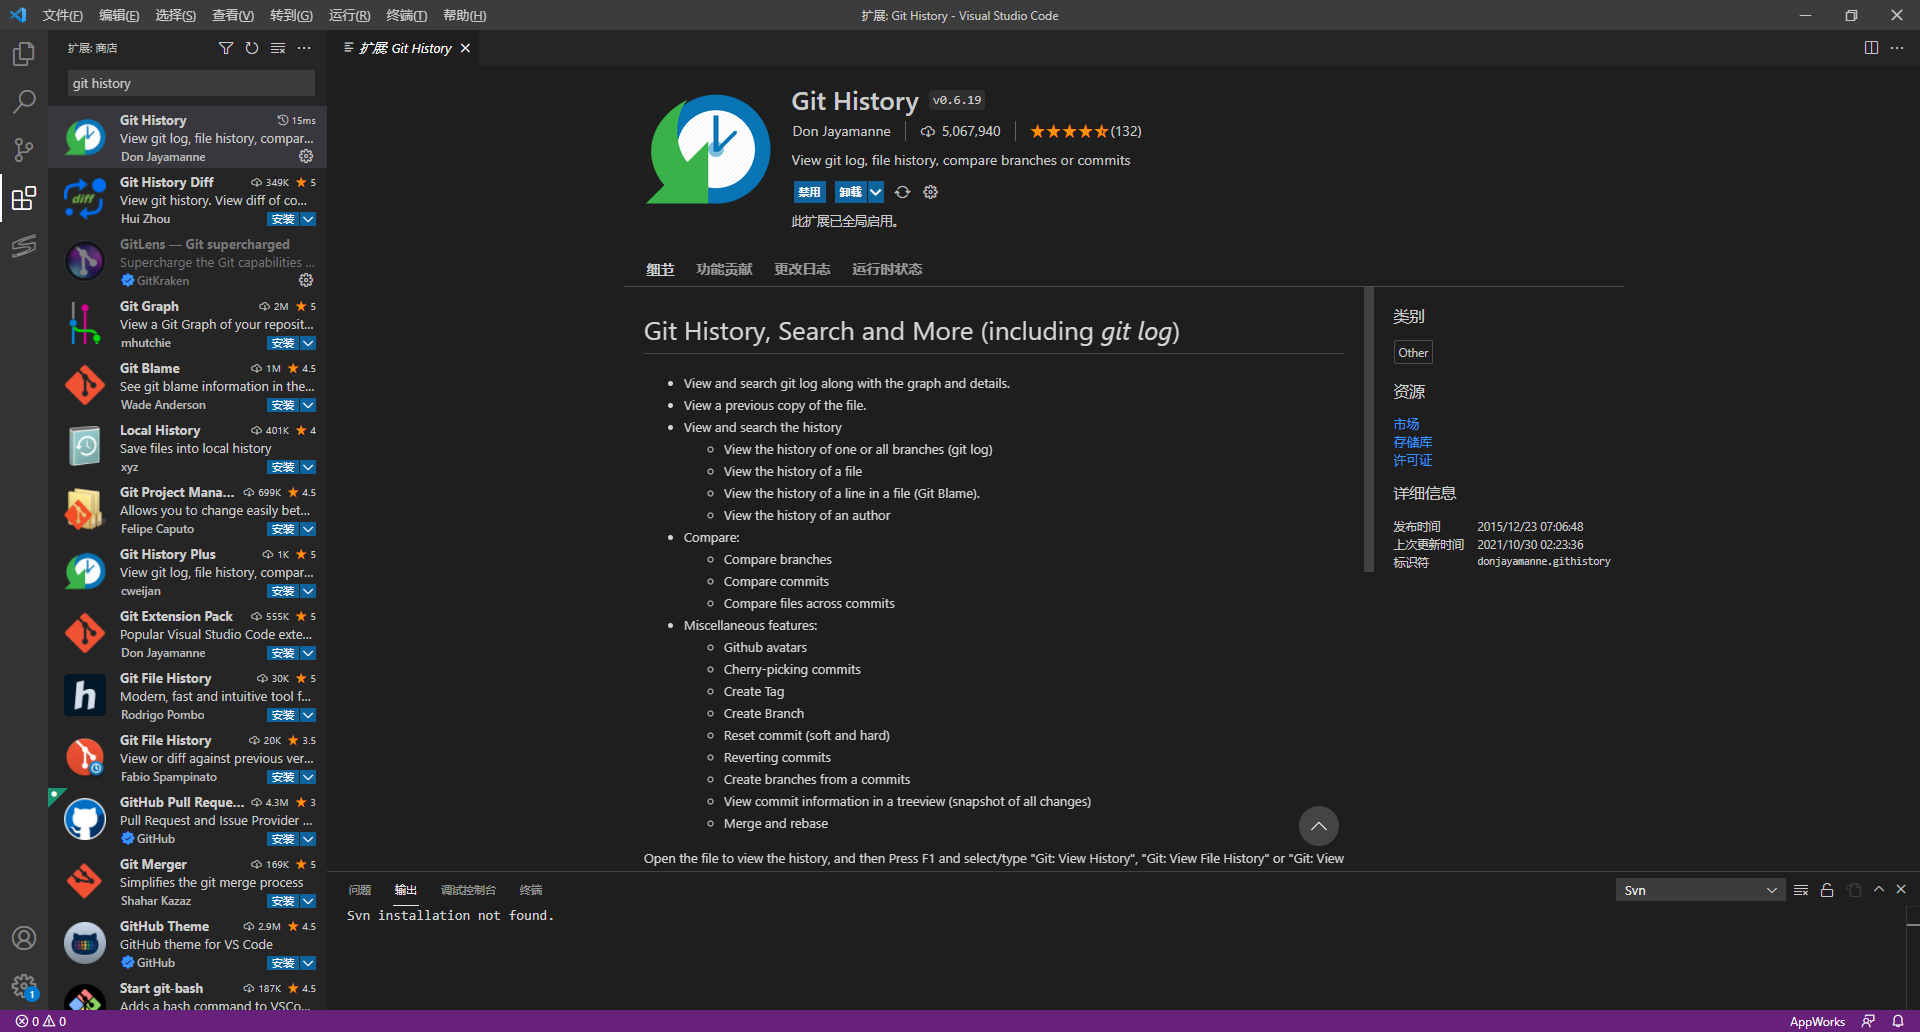Viewport: 1920px width, 1032px height.
Task: Maximize the bottom panel size
Action: [1879, 889]
